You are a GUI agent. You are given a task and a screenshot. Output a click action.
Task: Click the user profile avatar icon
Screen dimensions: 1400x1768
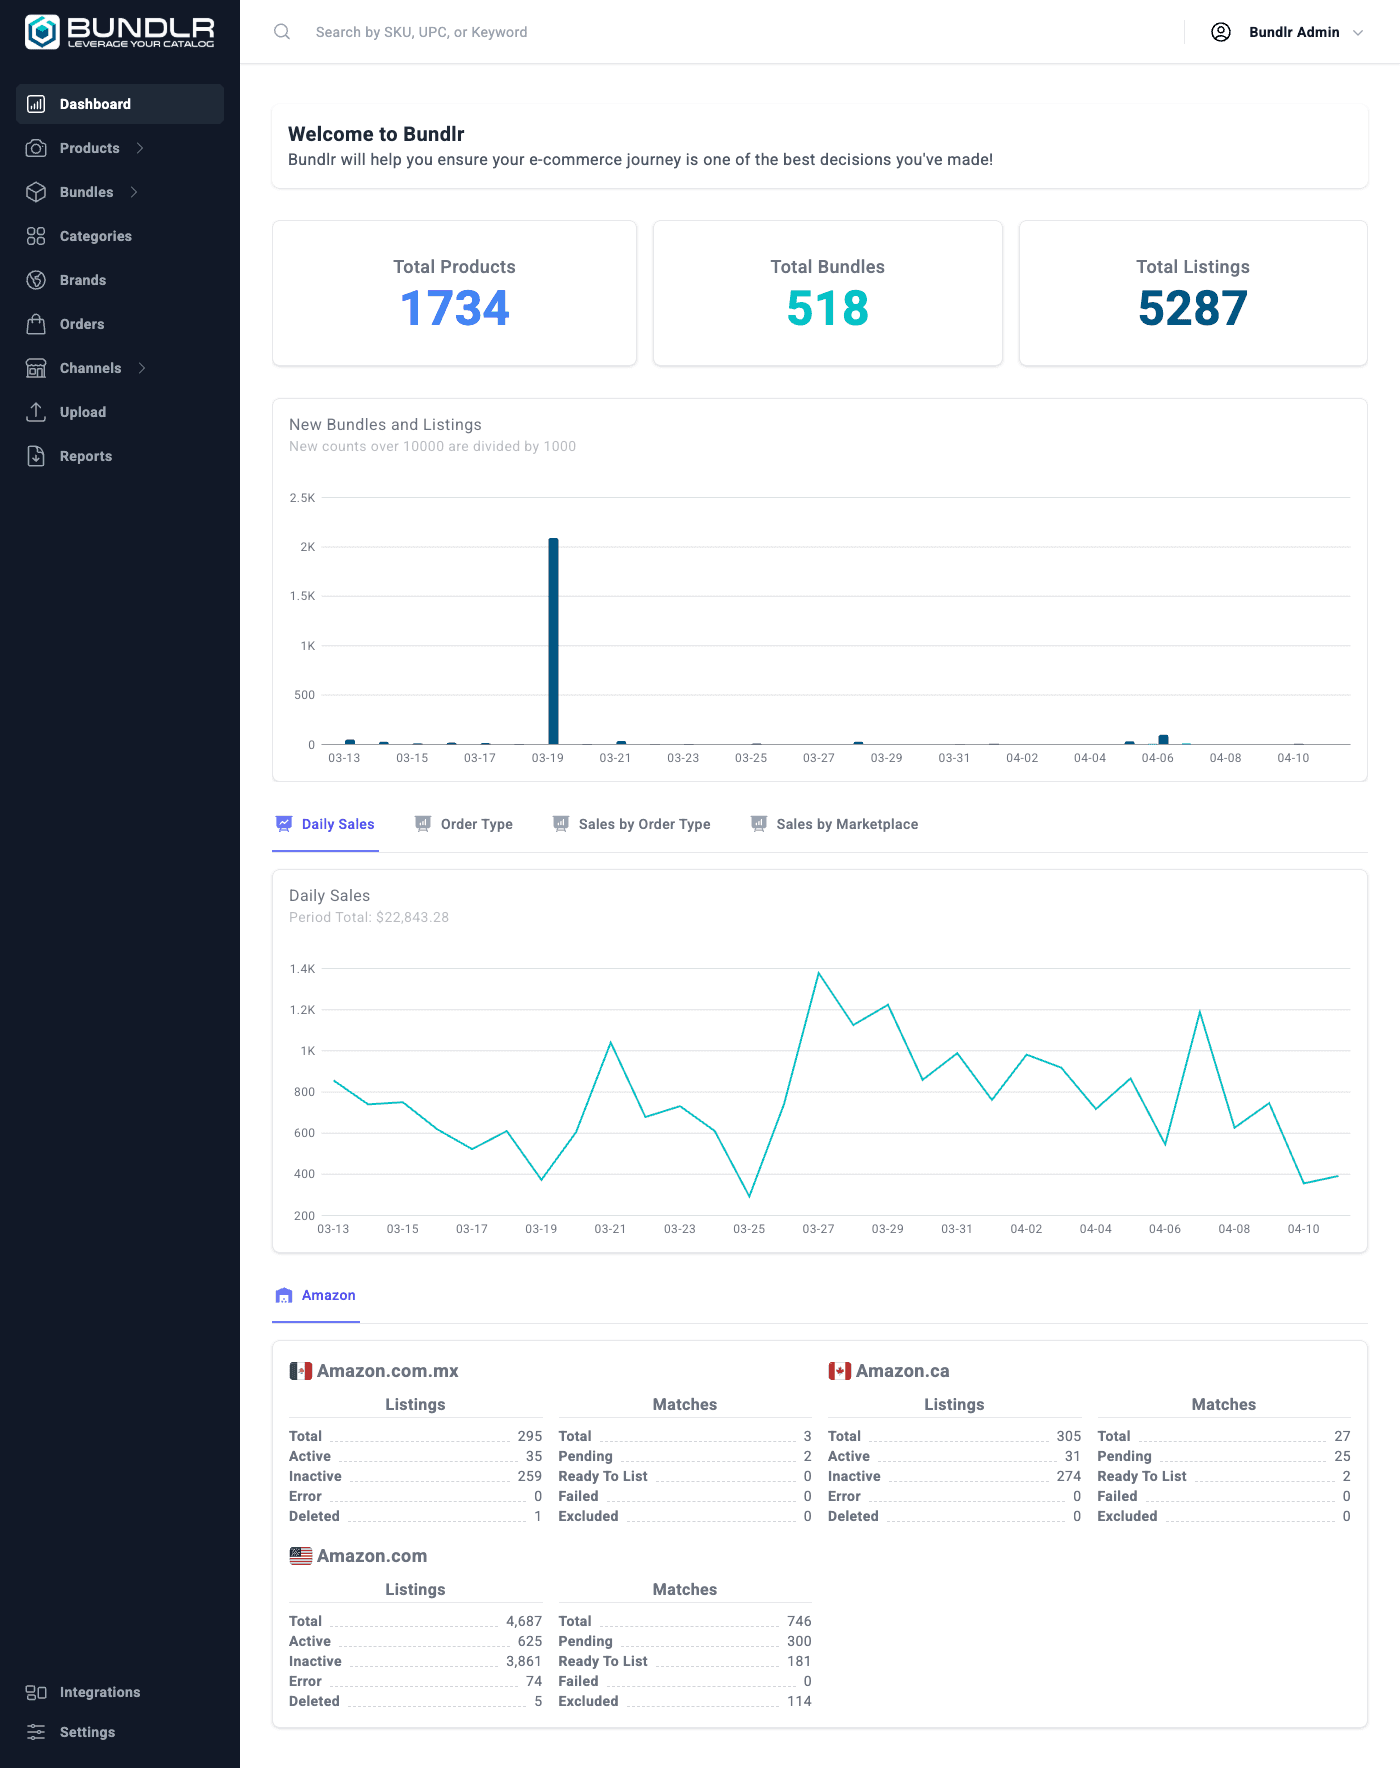1220,32
